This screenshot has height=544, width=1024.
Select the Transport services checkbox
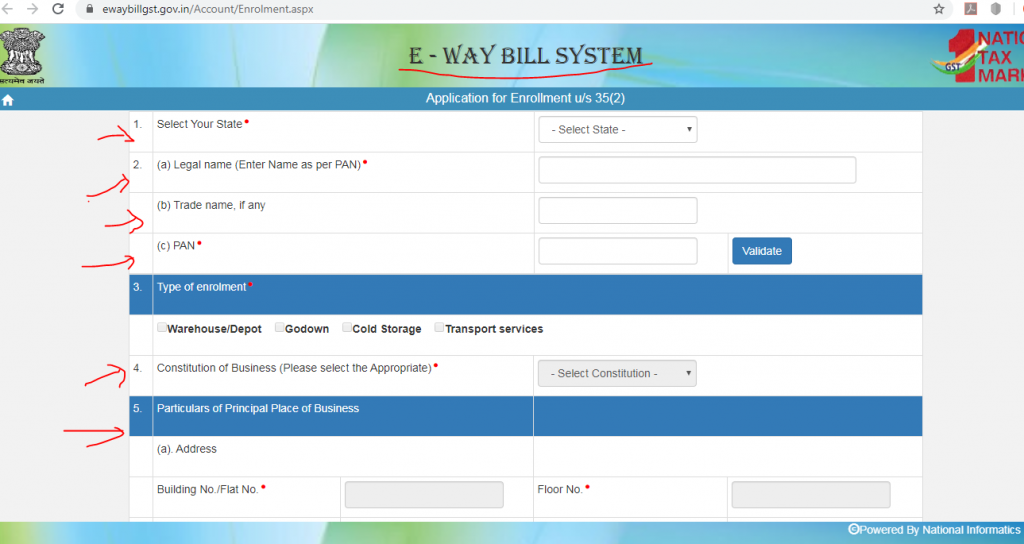[439, 328]
